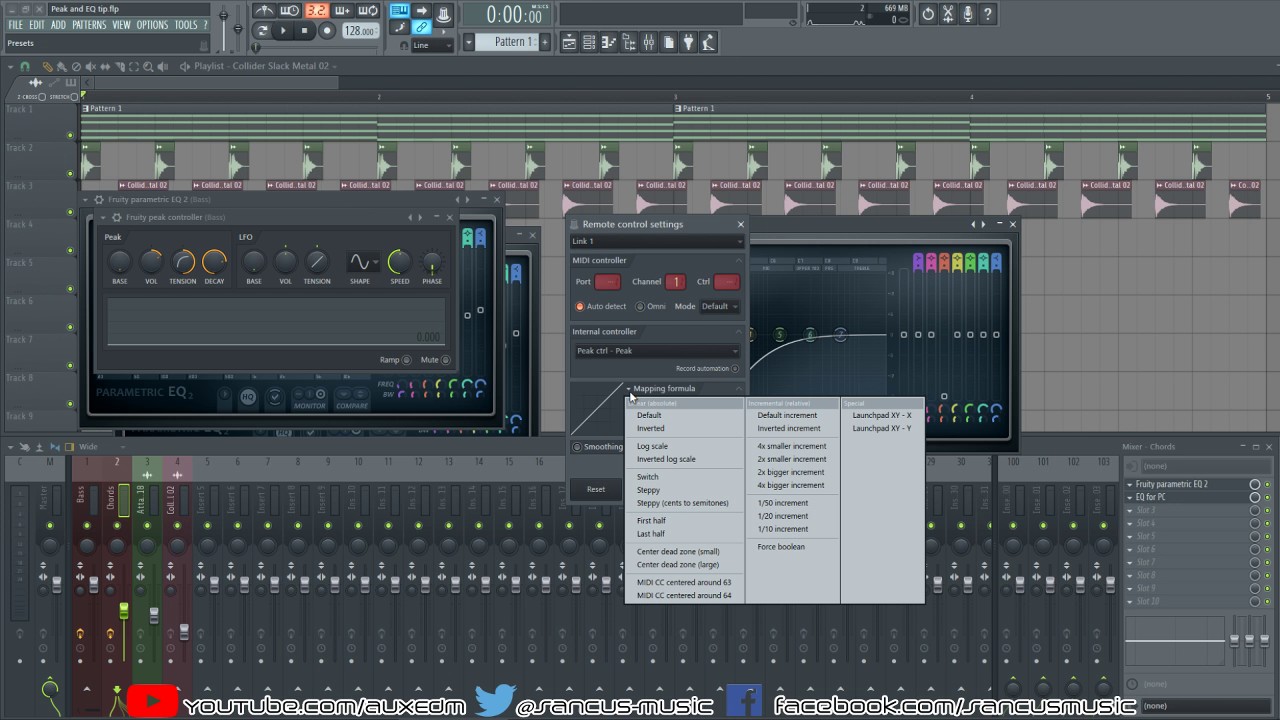Choose Inverted from mapping menu
The height and width of the screenshot is (720, 1280).
pyautogui.click(x=650, y=428)
